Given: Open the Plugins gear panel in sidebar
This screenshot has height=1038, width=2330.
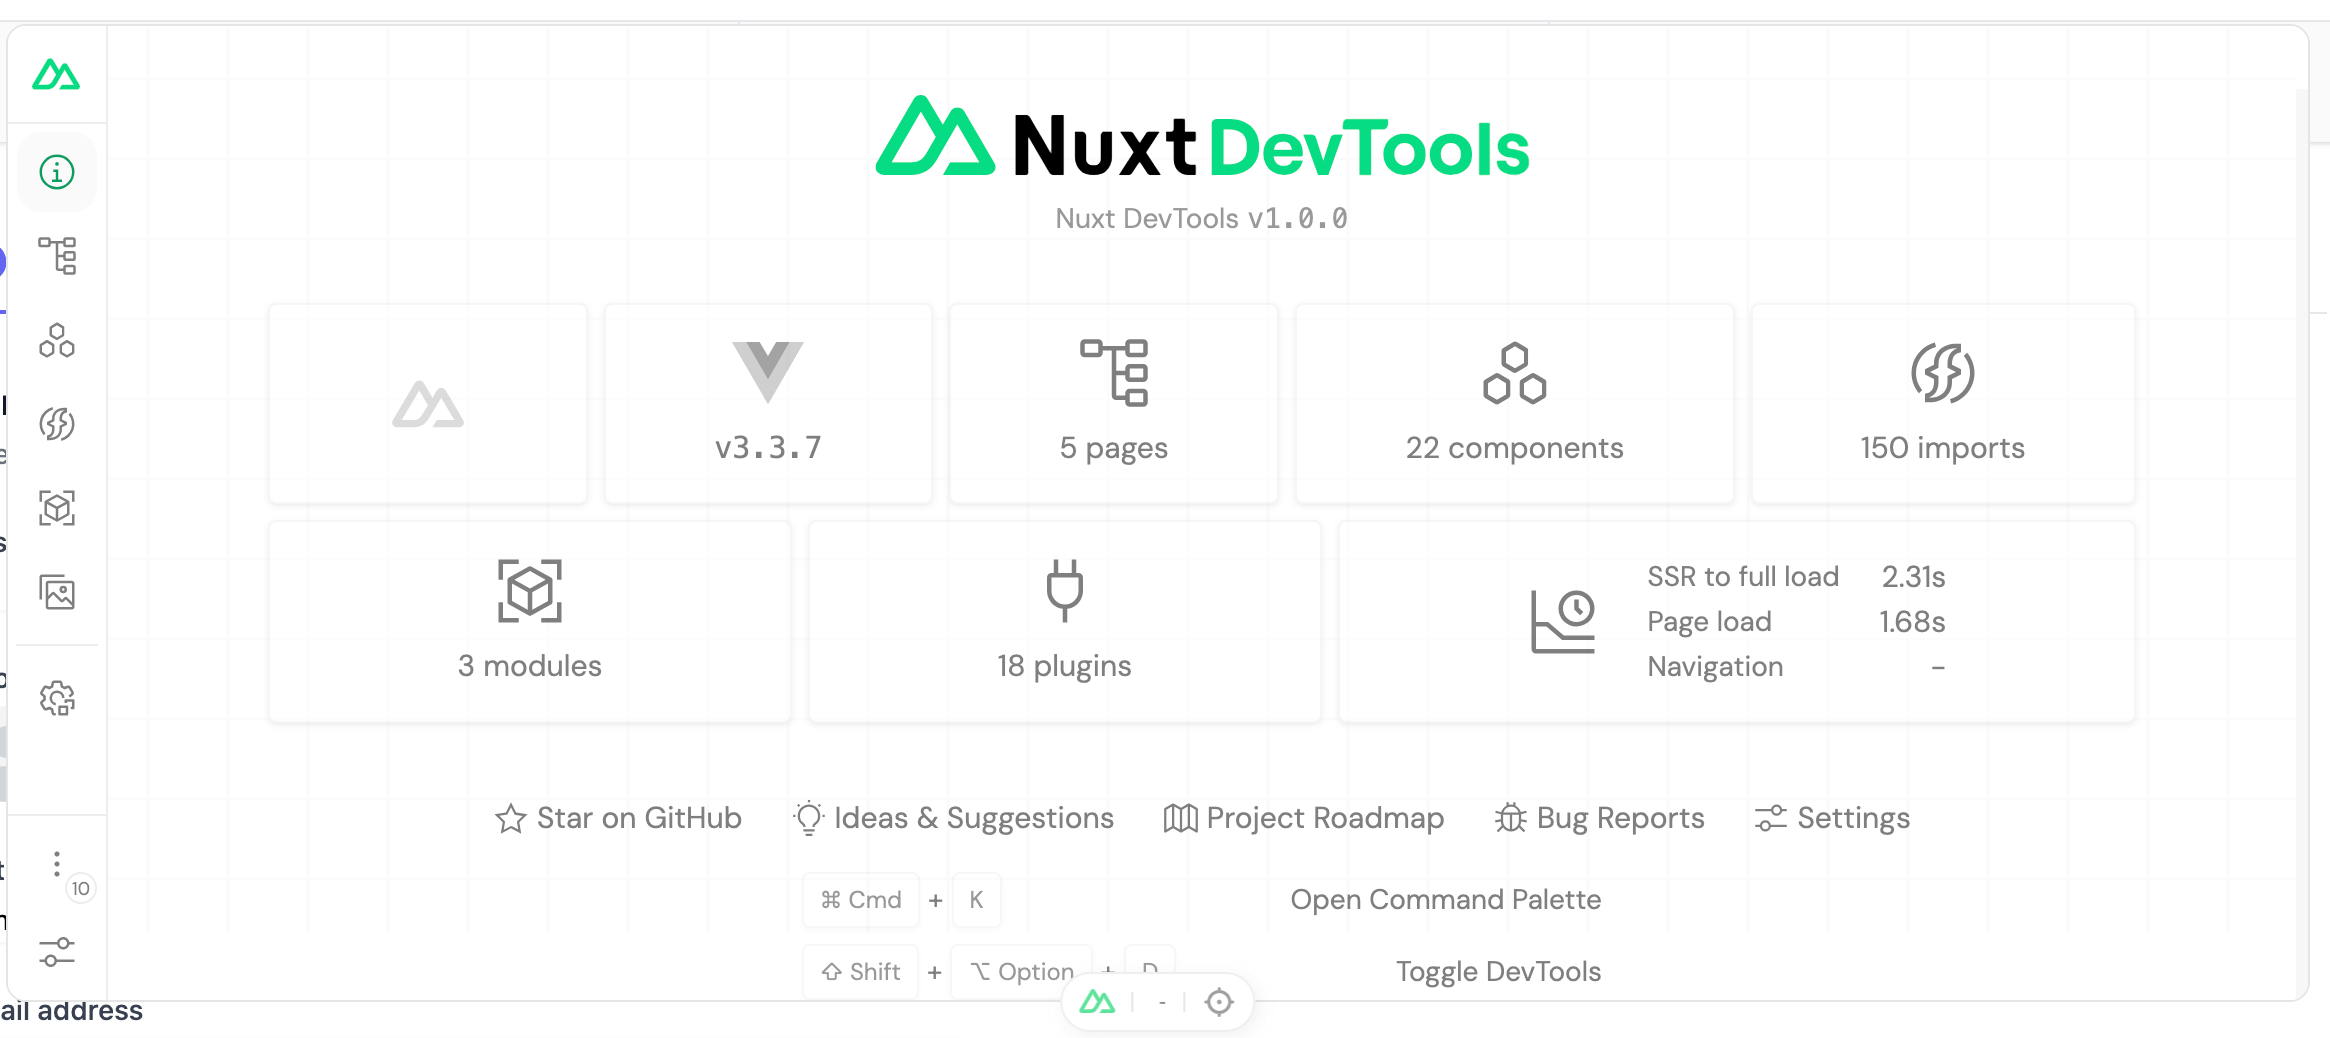Looking at the screenshot, I should tap(57, 698).
